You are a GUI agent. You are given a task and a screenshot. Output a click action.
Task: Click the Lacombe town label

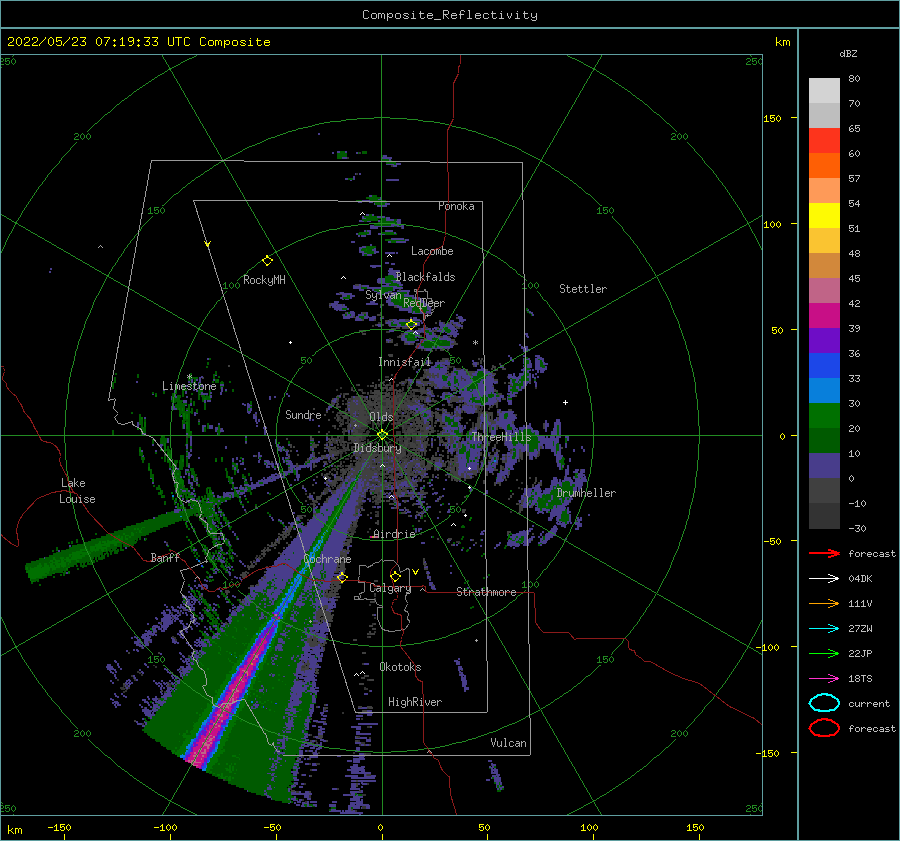(432, 251)
